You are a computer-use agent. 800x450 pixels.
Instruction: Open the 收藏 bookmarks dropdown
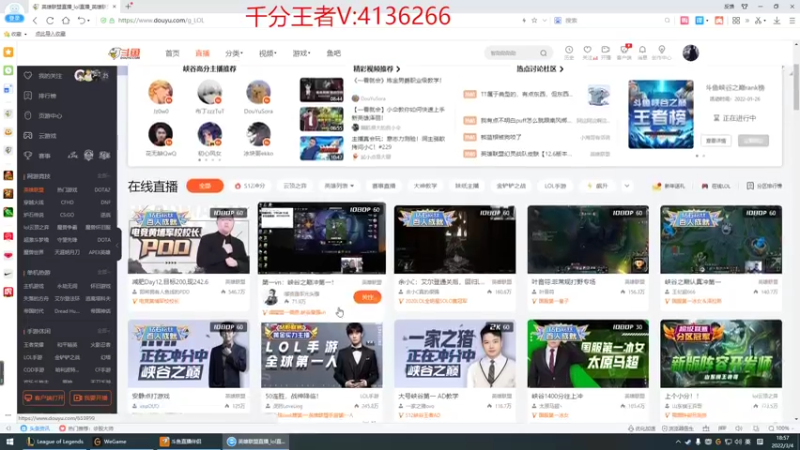[x=14, y=34]
